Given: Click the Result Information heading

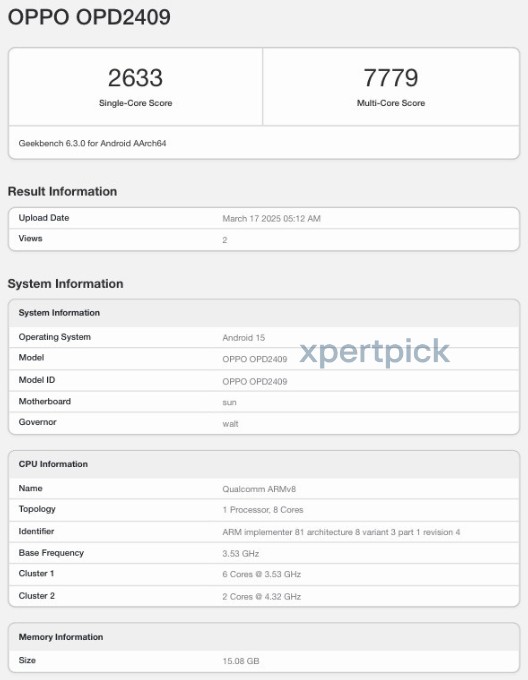Looking at the screenshot, I should (x=62, y=191).
